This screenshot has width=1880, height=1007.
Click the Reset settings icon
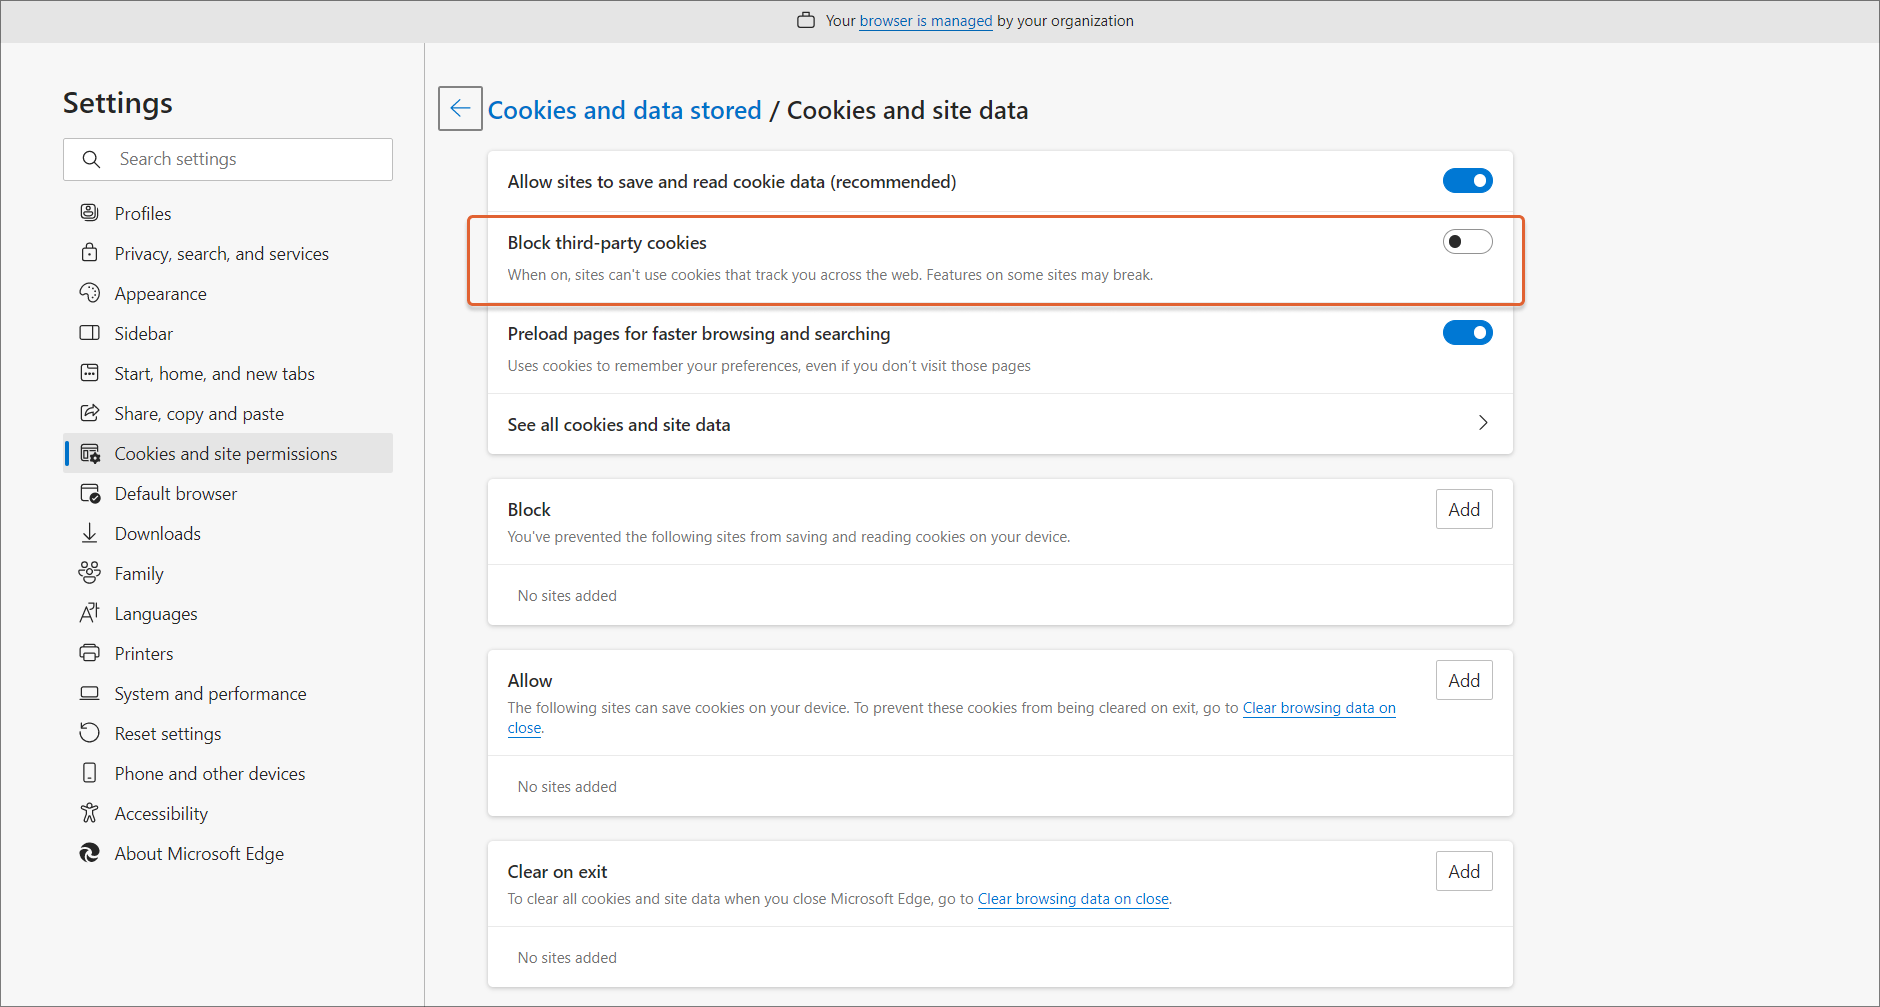click(x=90, y=733)
